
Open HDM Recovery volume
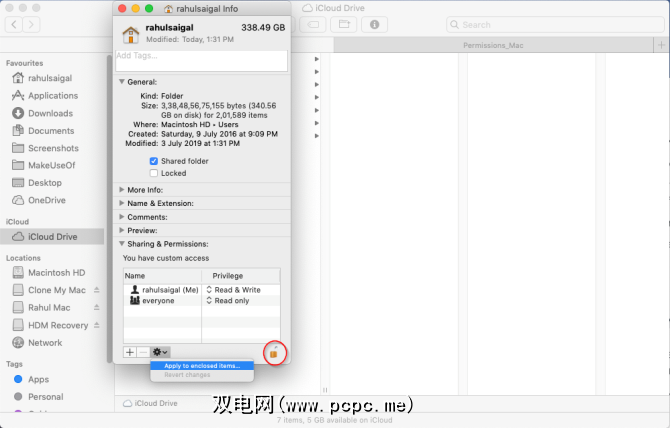50,325
